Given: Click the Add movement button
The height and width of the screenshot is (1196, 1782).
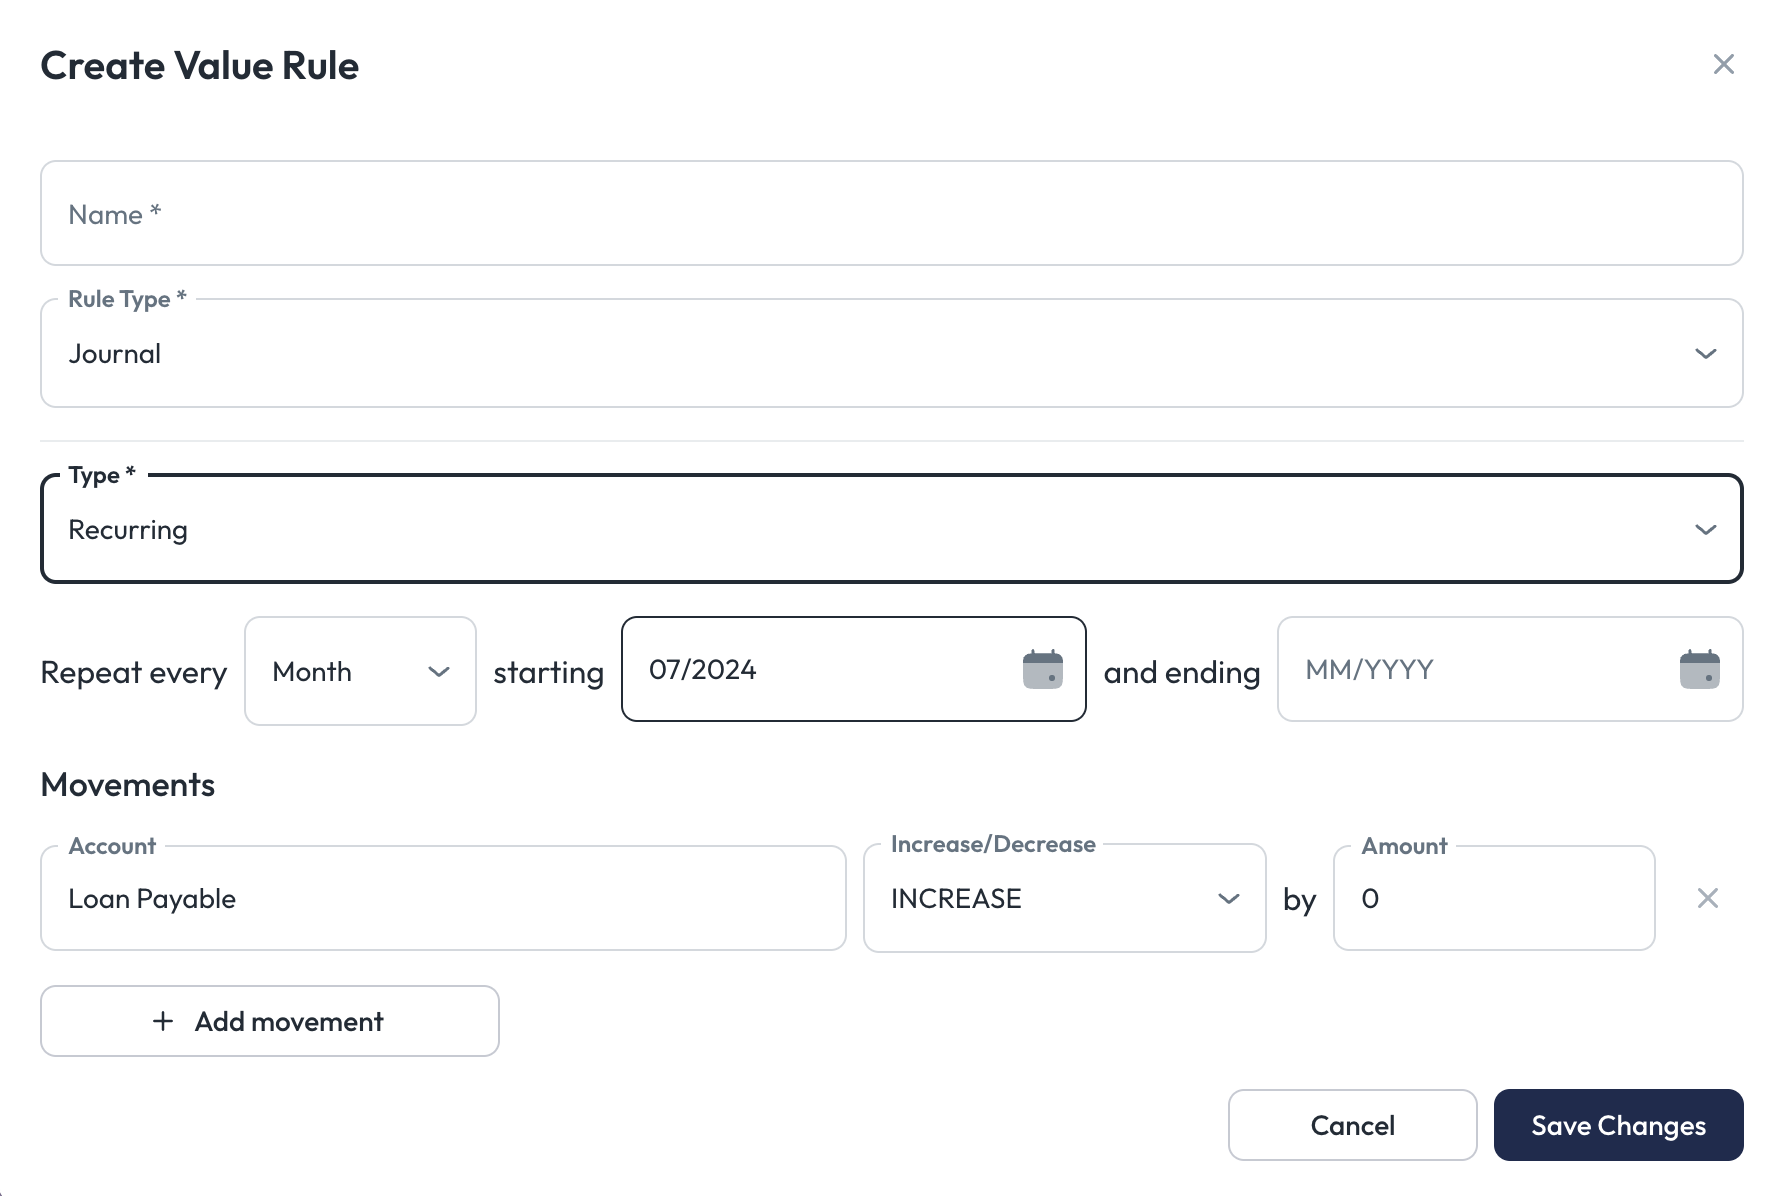Looking at the screenshot, I should pos(269,1021).
